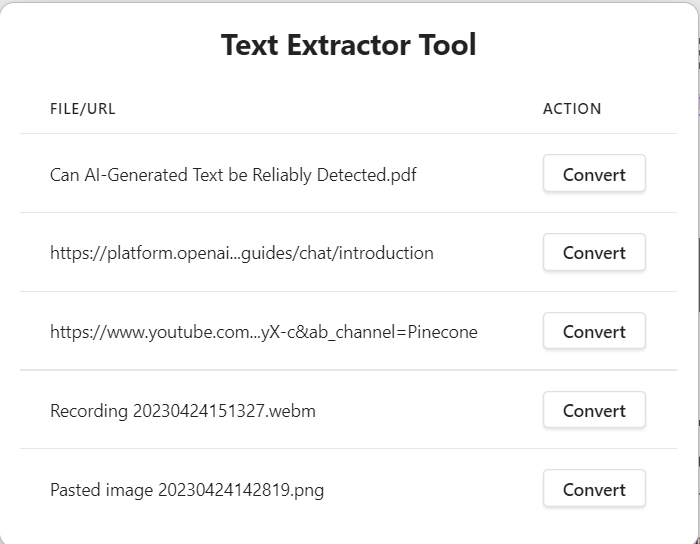Select 'Can AI-Generated Text be Reliably Detected.pdf' entry
Image resolution: width=700 pixels, height=544 pixels.
click(x=233, y=175)
